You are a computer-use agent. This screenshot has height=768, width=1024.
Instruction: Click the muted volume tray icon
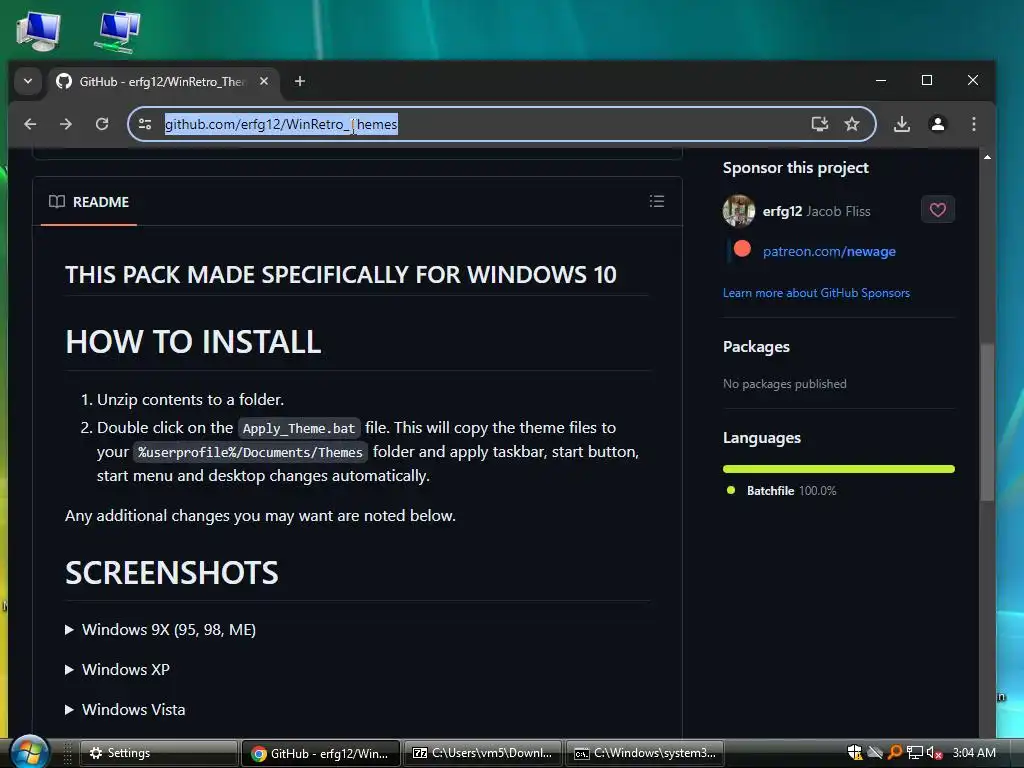[934, 753]
